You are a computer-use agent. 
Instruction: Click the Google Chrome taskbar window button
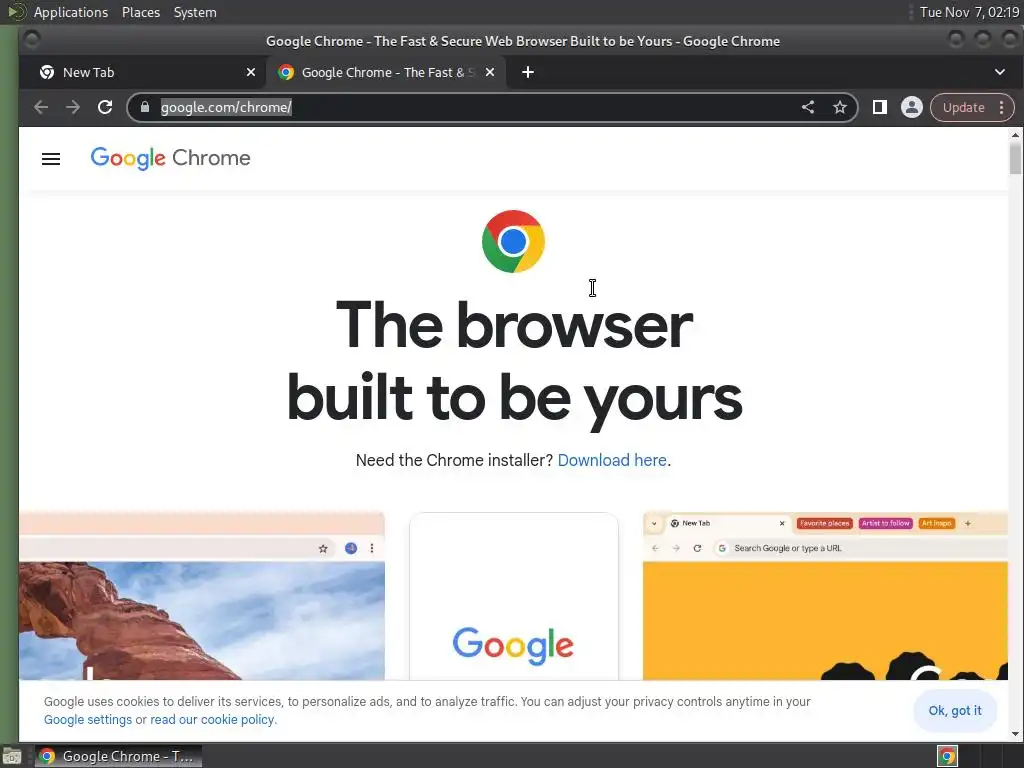tap(118, 756)
